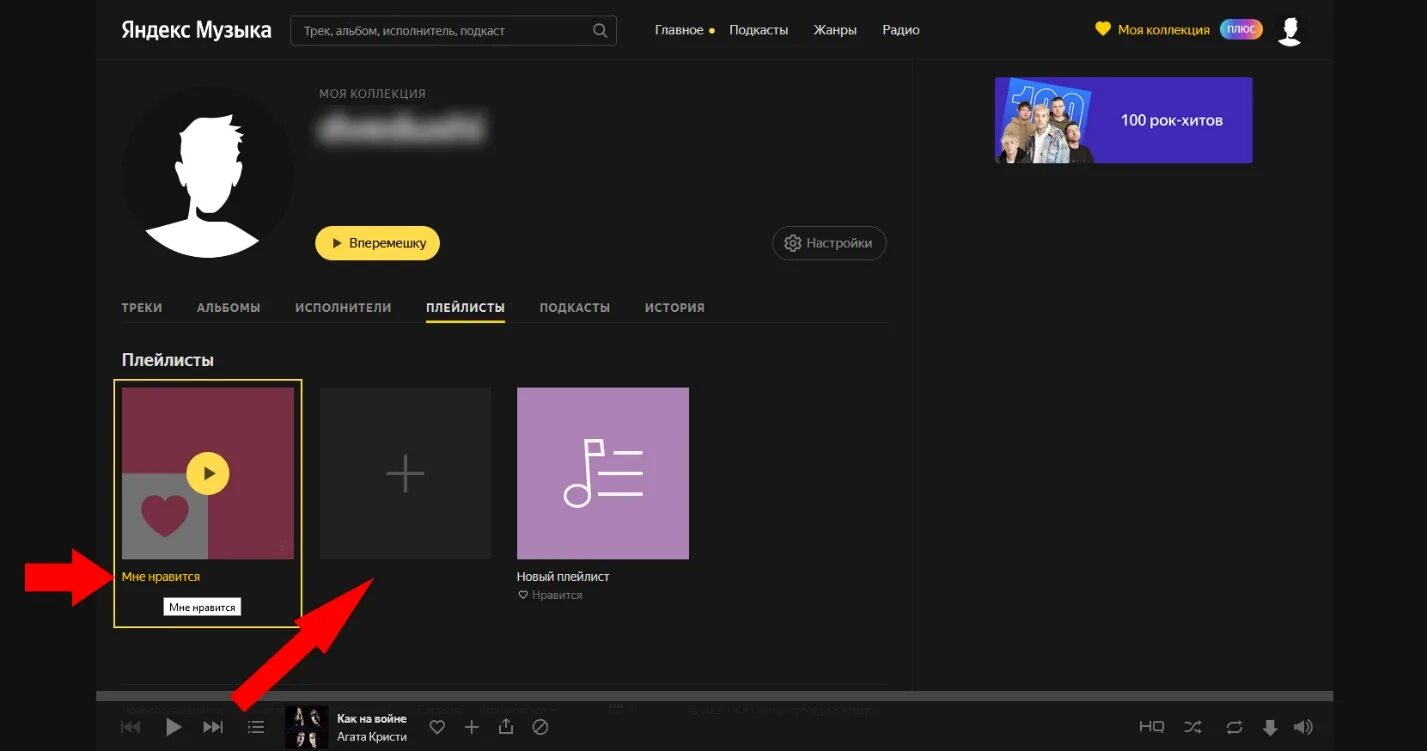Click the Плюс subscription badge

(1241, 30)
